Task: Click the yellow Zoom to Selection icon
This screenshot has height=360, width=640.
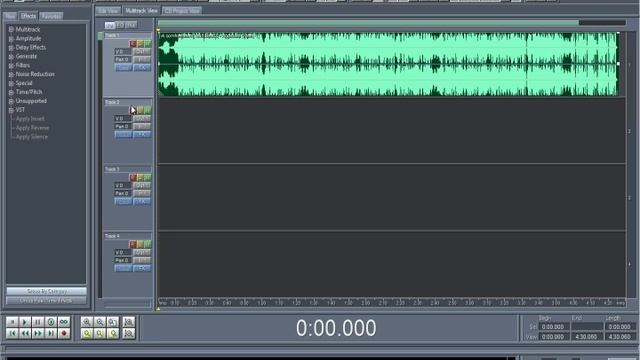Action: (87, 333)
